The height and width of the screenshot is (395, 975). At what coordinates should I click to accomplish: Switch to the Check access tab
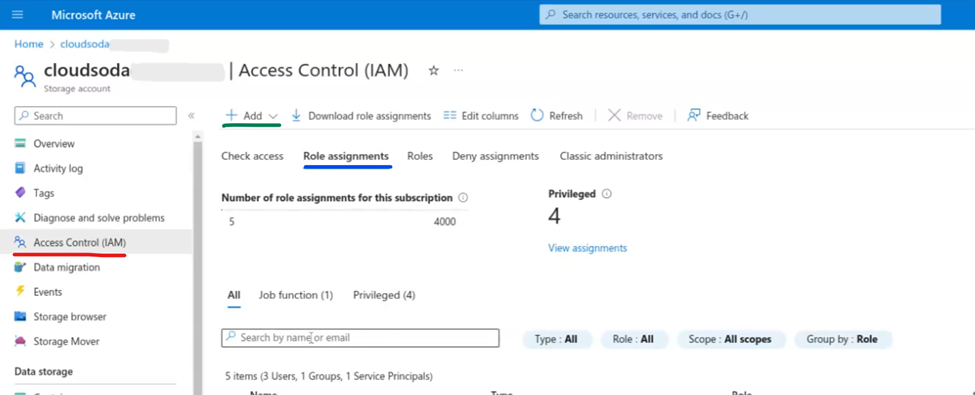tap(252, 156)
